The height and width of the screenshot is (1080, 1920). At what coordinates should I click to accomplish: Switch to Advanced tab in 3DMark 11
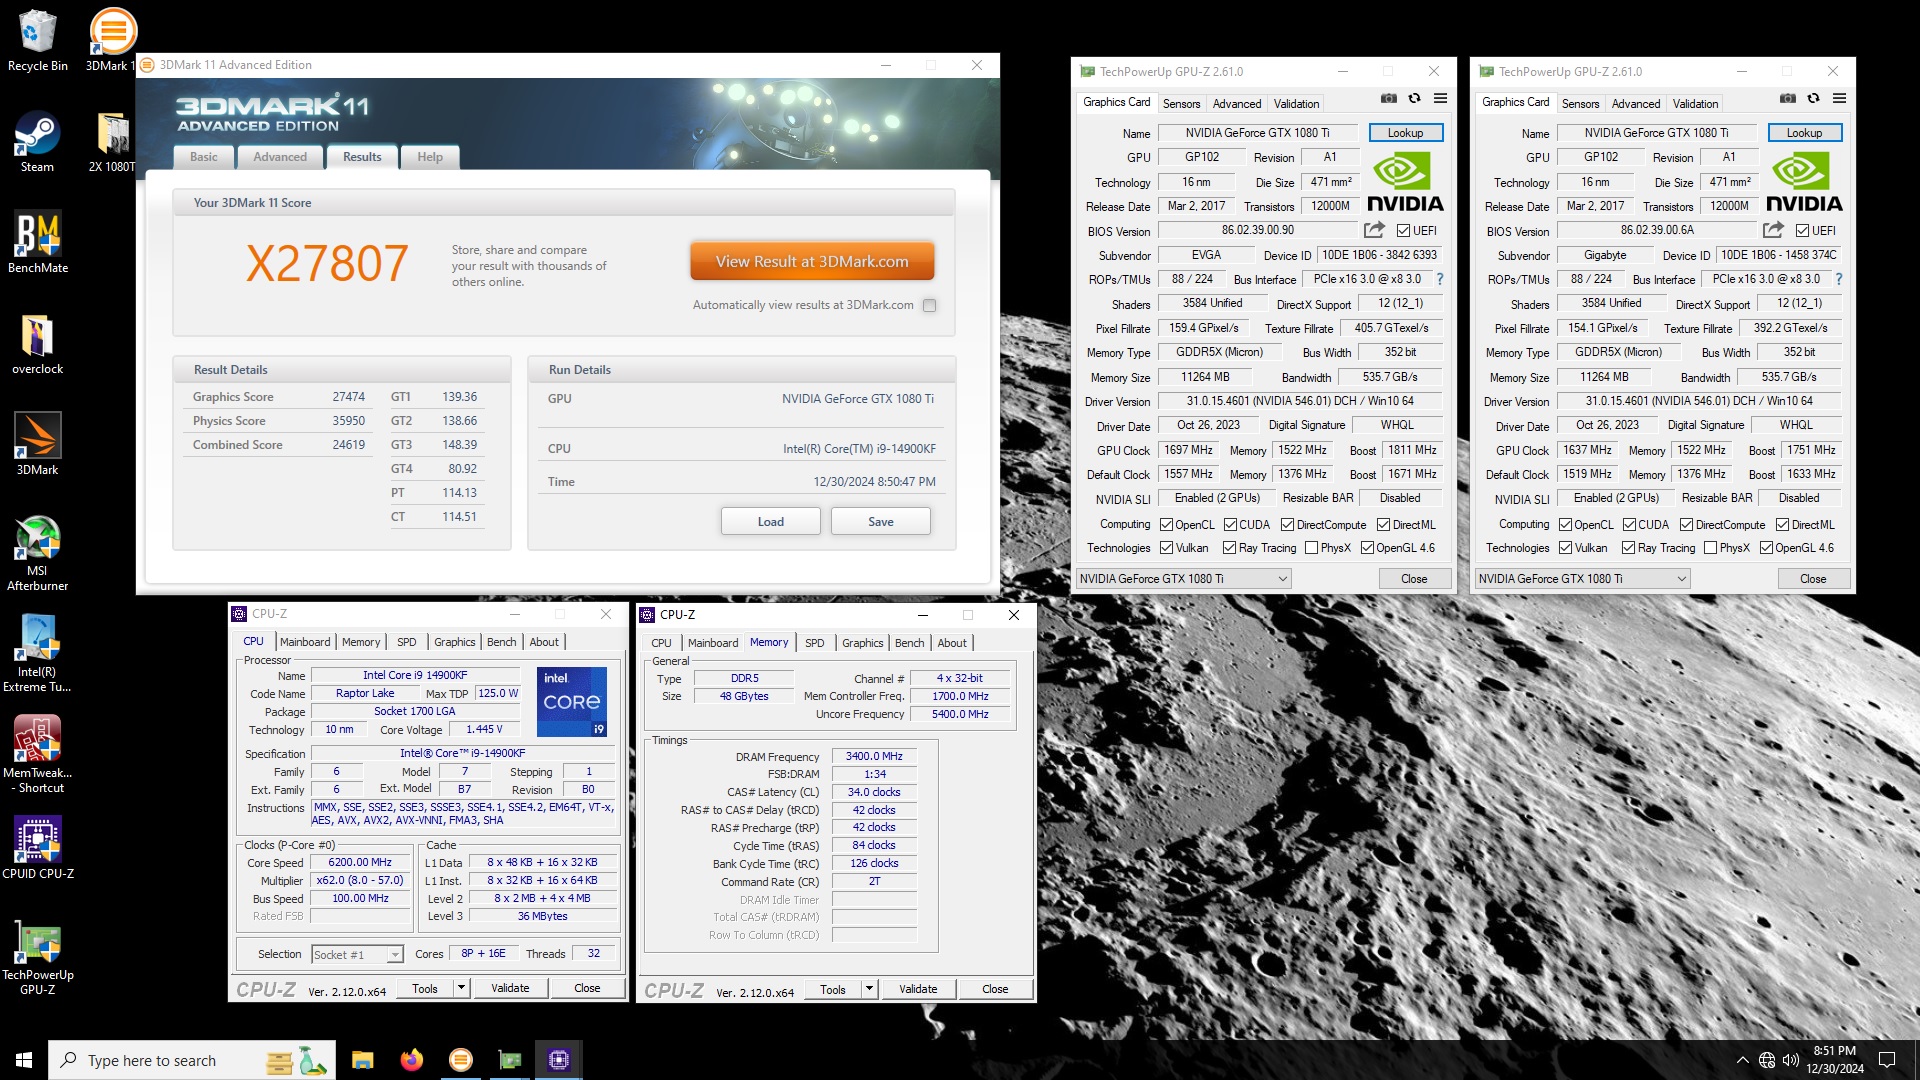280,157
